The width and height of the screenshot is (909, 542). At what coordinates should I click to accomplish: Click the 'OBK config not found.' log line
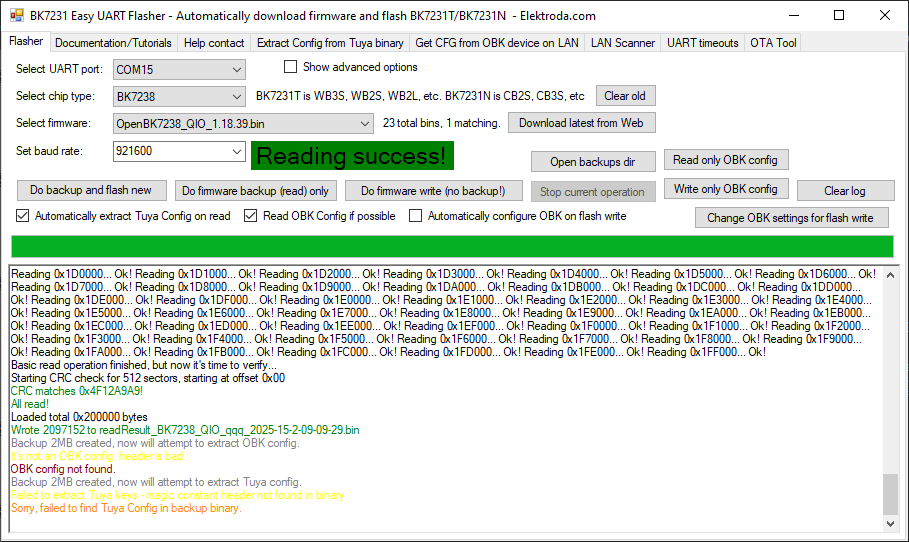63,469
